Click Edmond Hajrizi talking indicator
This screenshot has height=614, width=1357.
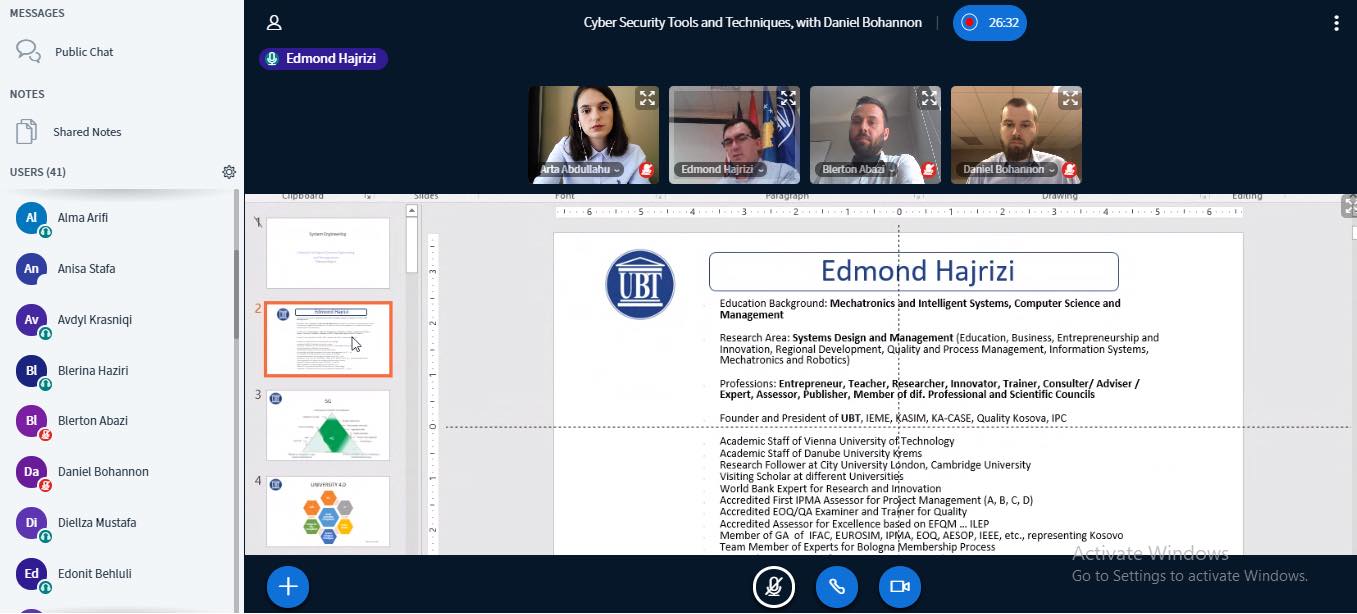(323, 59)
